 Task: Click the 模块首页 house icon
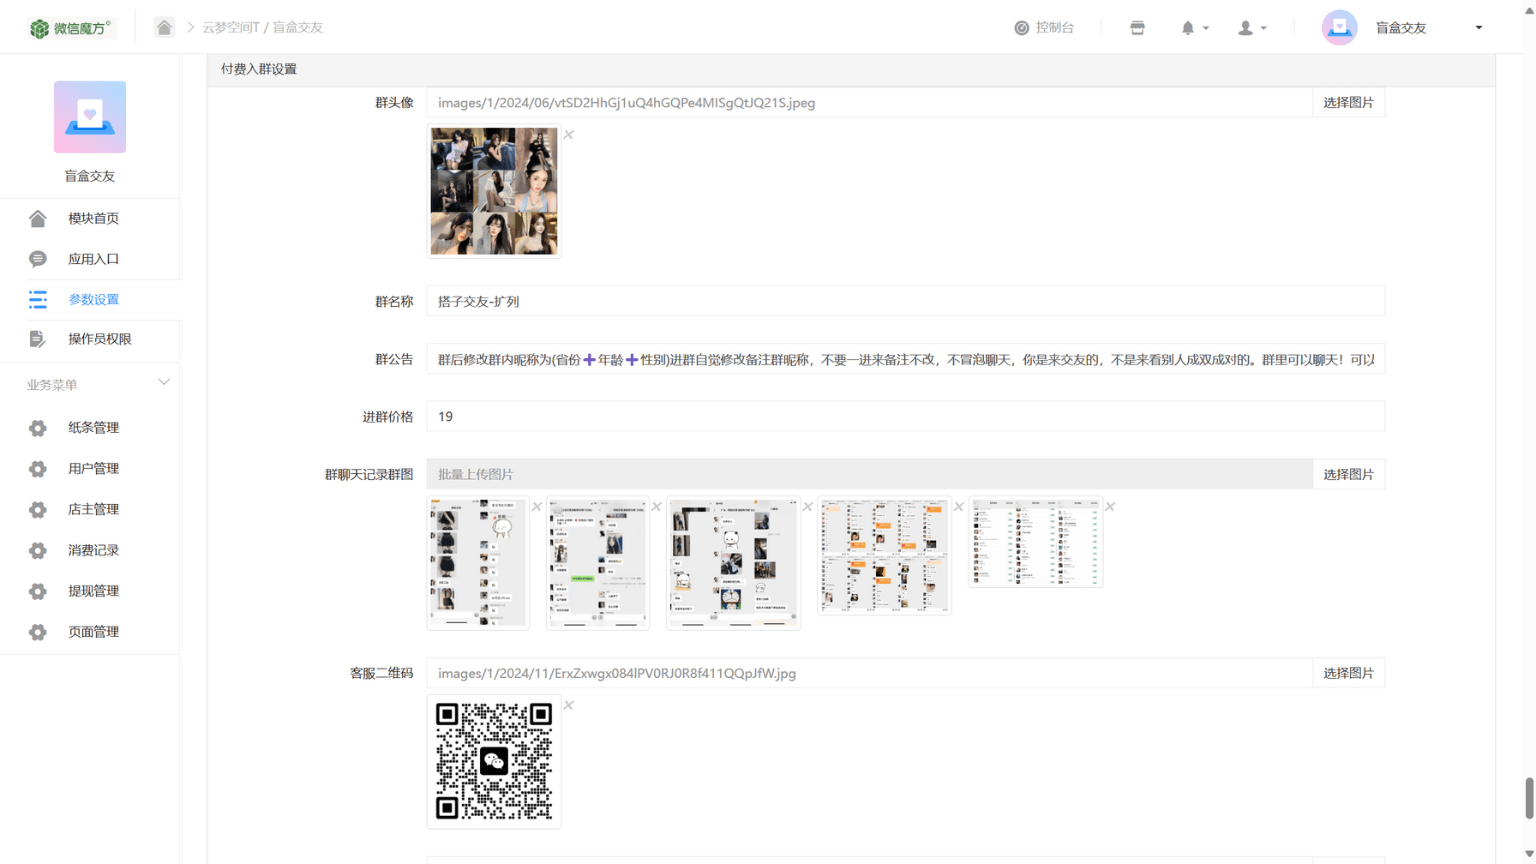[x=38, y=218]
